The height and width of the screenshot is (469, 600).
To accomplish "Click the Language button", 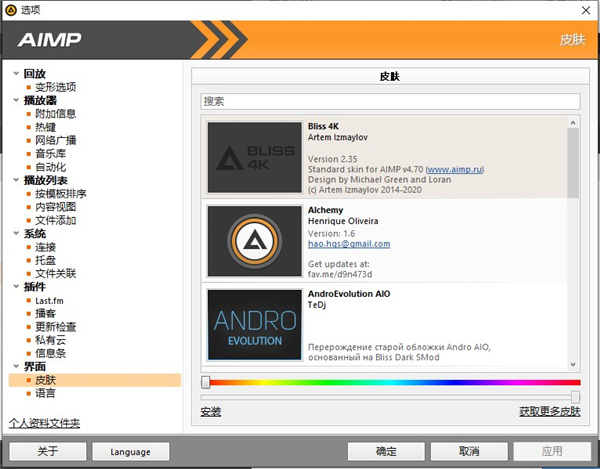I will point(130,451).
